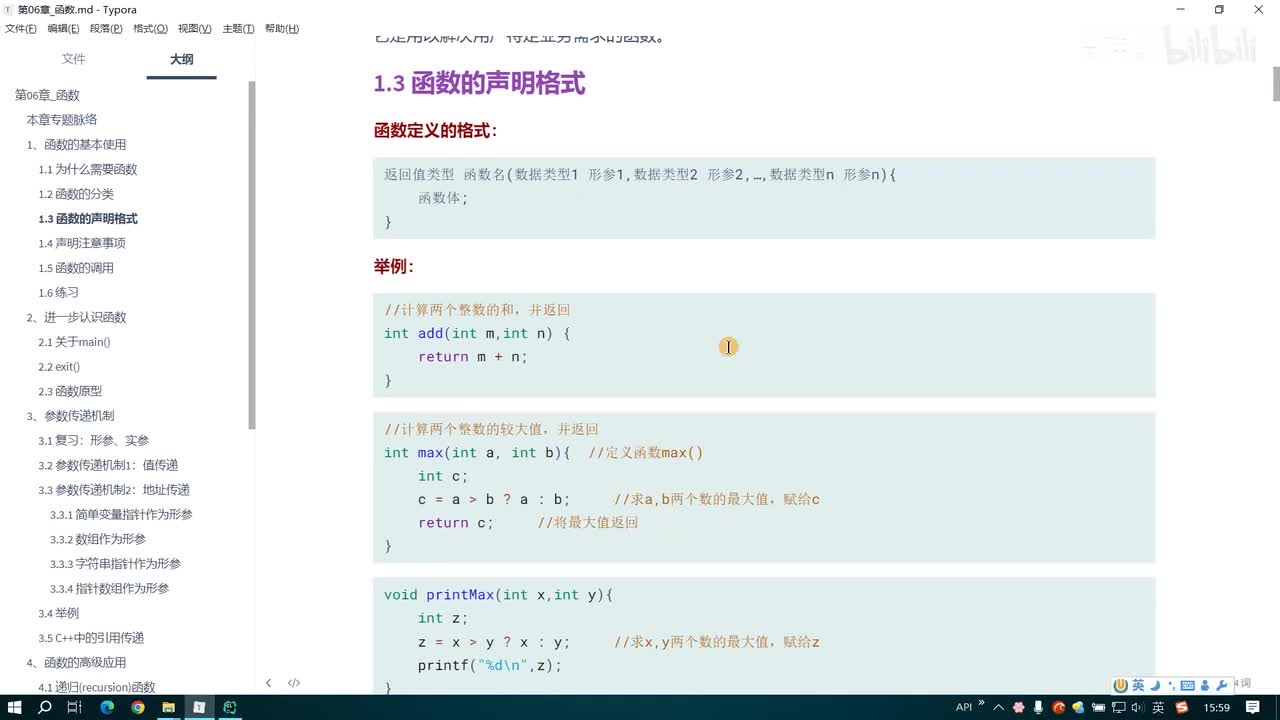This screenshot has height=720, width=1280.
Task: Open the 帮助(H) menu
Action: 282,29
